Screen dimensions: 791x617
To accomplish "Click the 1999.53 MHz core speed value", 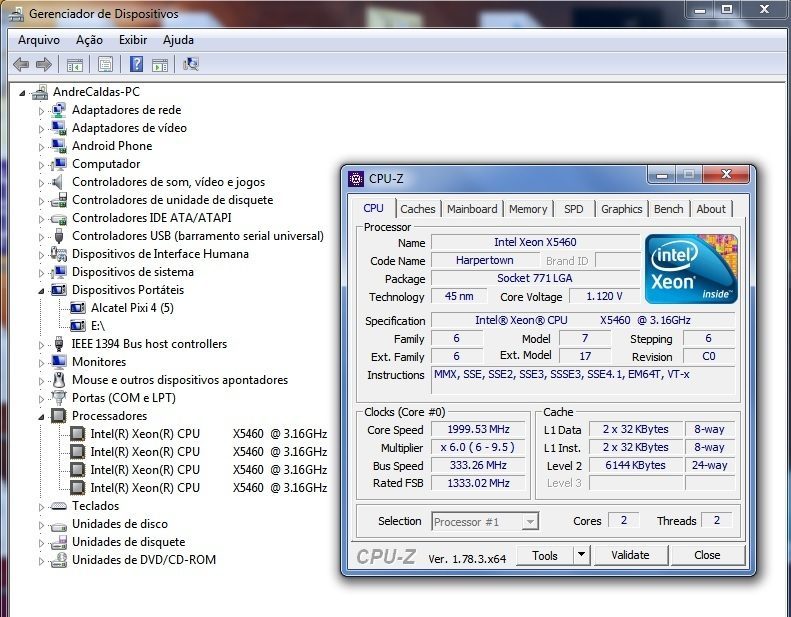I will click(478, 429).
